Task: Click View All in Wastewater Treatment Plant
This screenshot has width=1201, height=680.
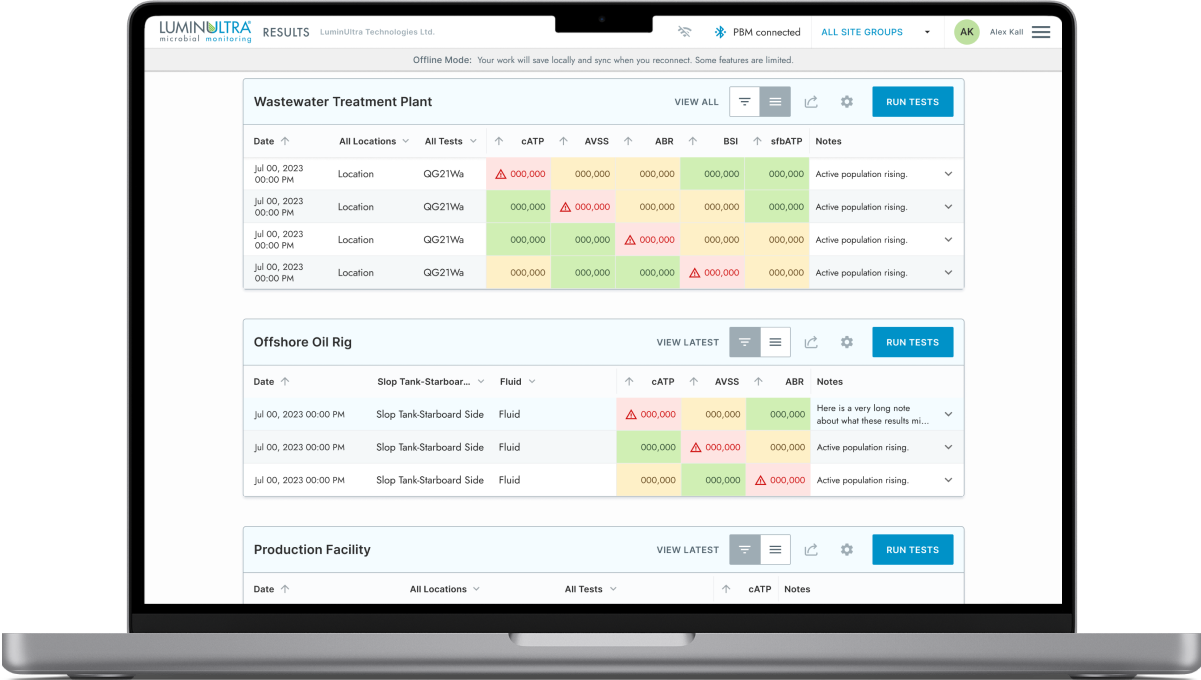Action: click(696, 102)
